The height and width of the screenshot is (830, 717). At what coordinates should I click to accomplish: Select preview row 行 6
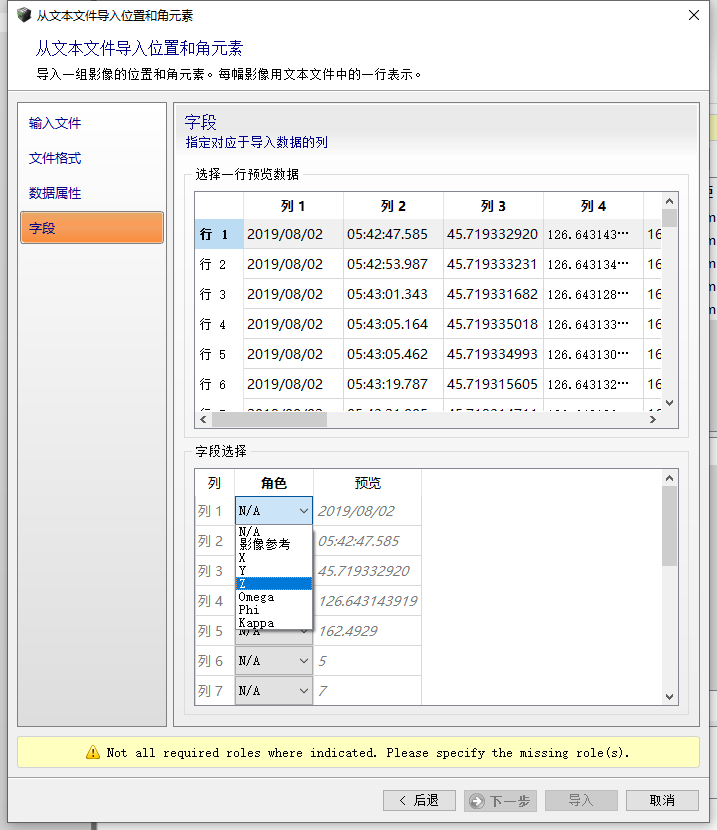[219, 384]
